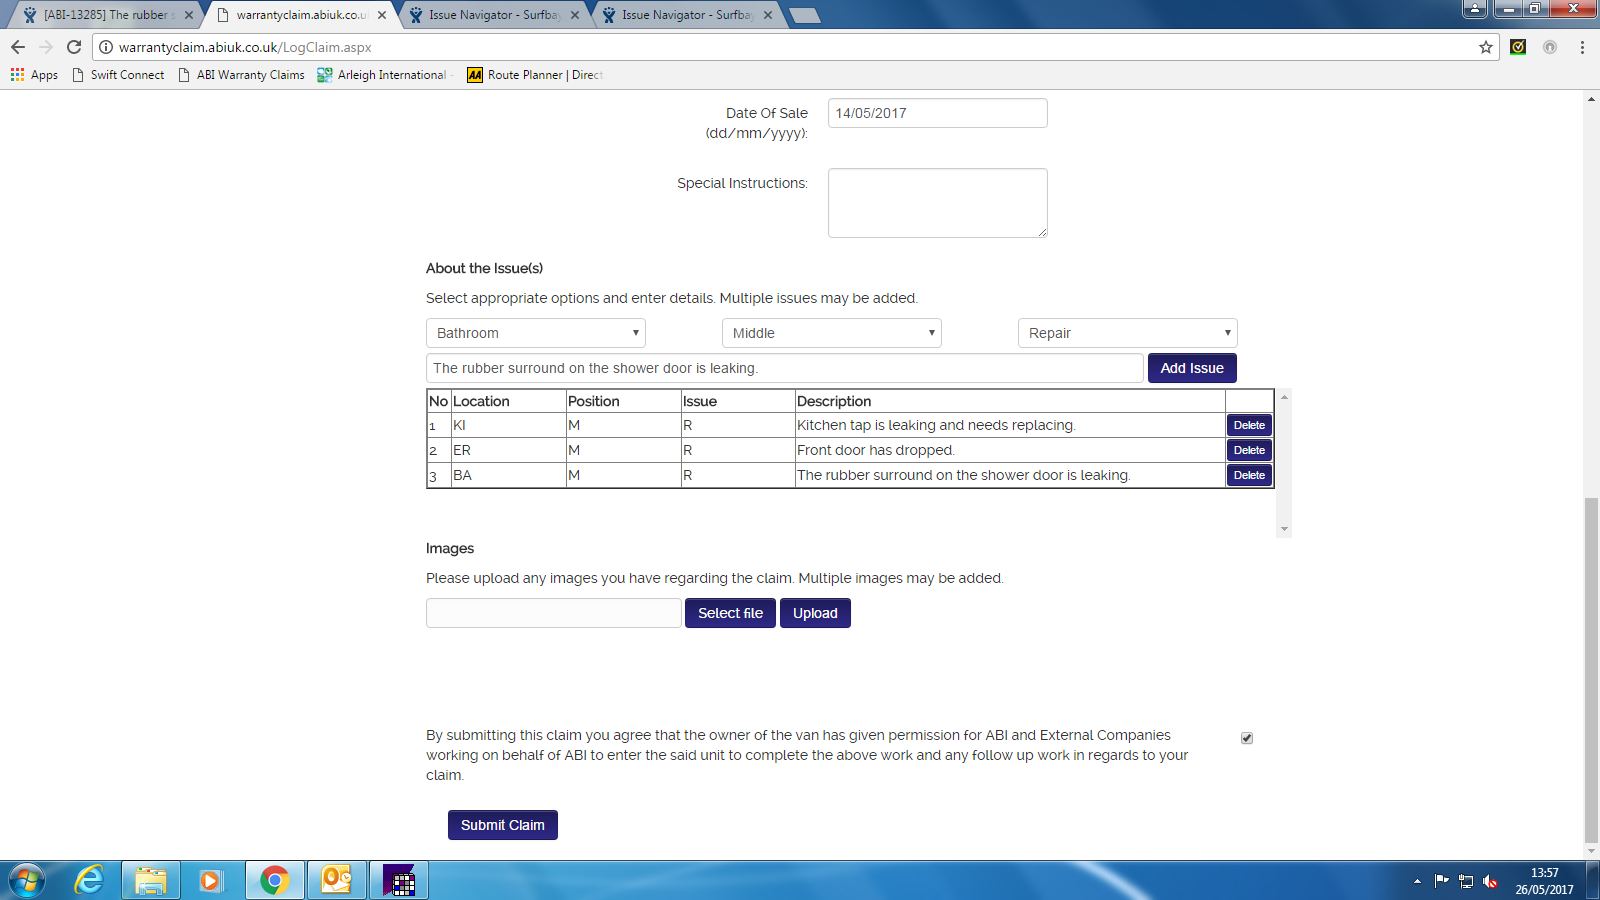Open the Bathroom location dropdown
Viewport: 1600px width, 900px height.
535,333
